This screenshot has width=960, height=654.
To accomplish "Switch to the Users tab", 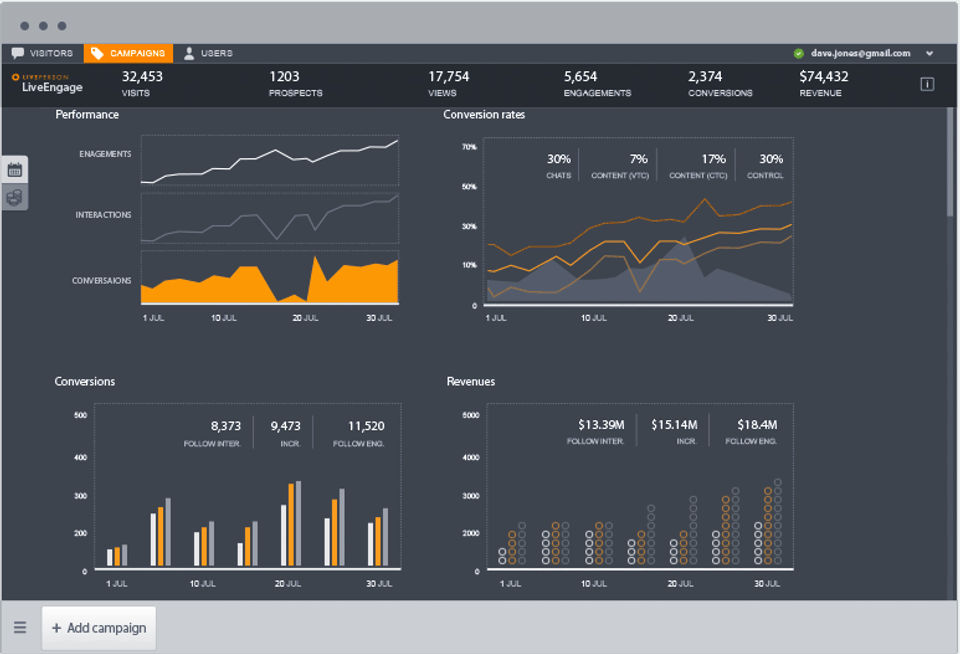I will pos(208,53).
